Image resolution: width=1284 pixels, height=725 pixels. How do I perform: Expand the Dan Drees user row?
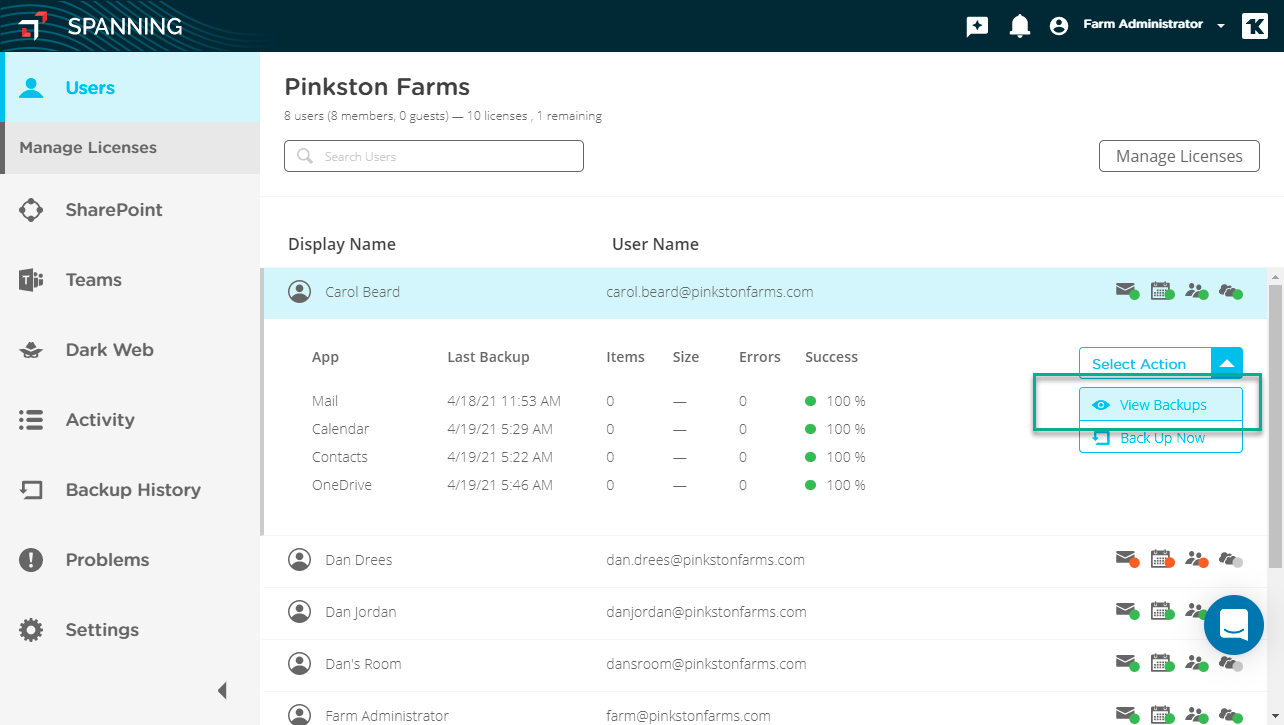click(x=764, y=560)
